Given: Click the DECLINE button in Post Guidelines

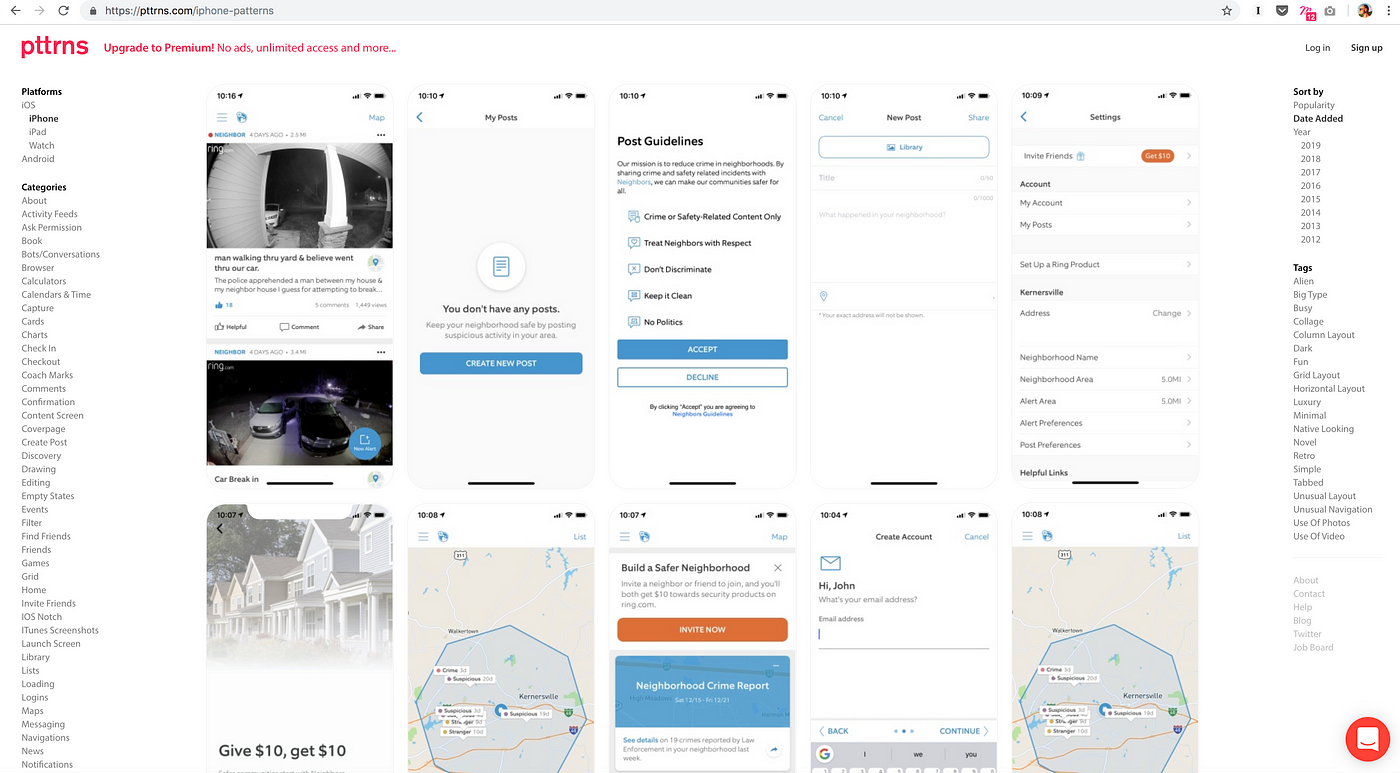Looking at the screenshot, I should (702, 377).
